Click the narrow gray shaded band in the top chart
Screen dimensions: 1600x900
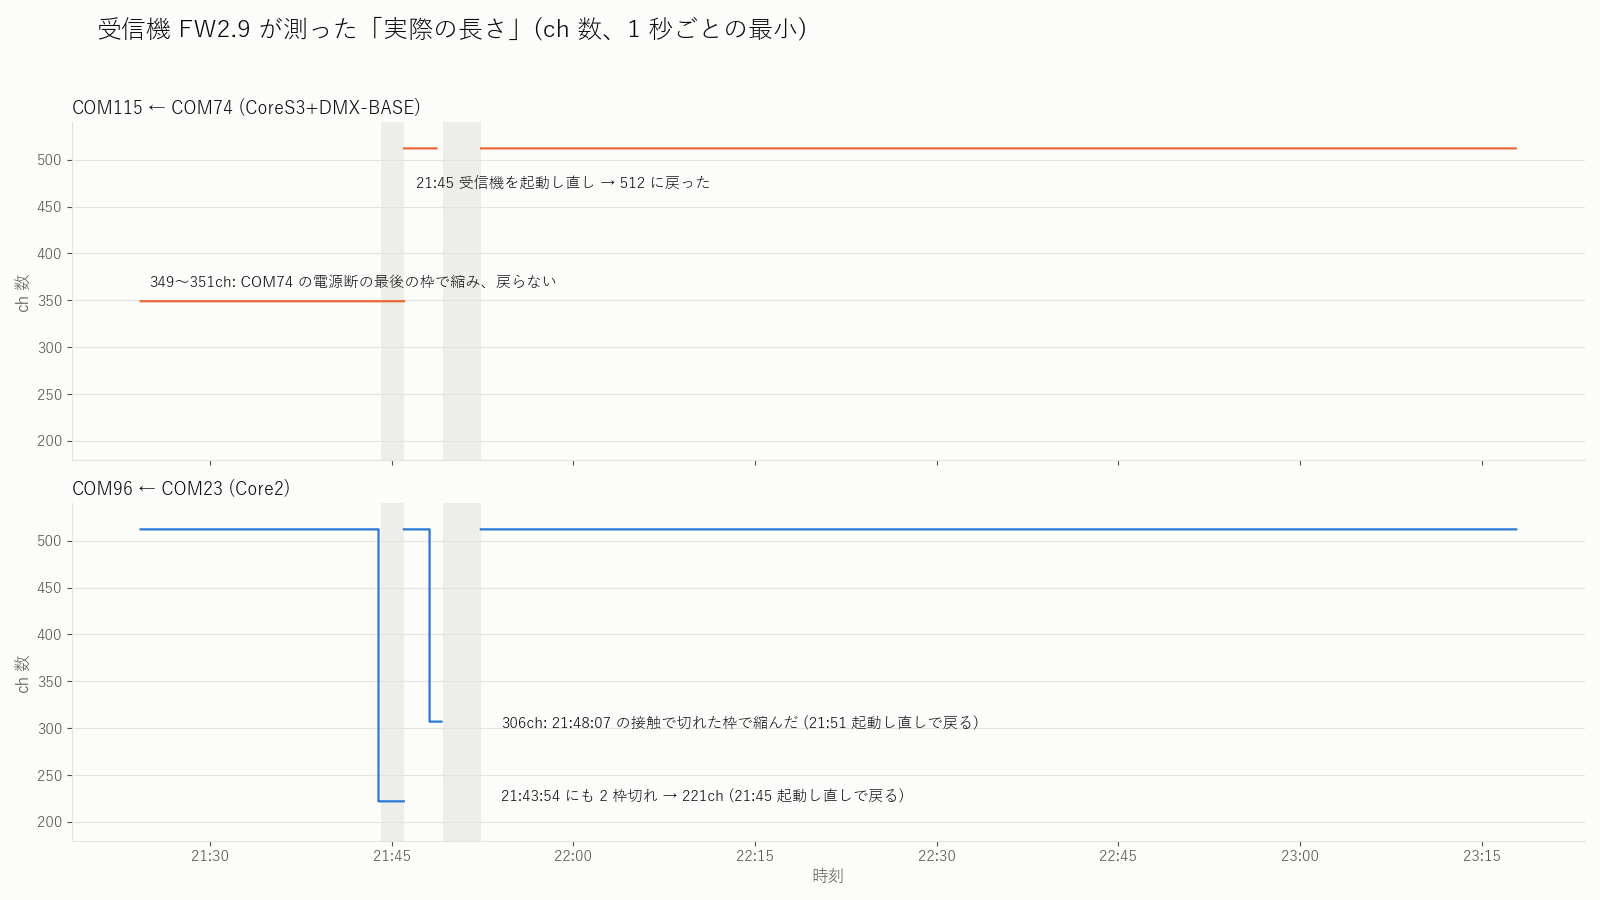392,291
